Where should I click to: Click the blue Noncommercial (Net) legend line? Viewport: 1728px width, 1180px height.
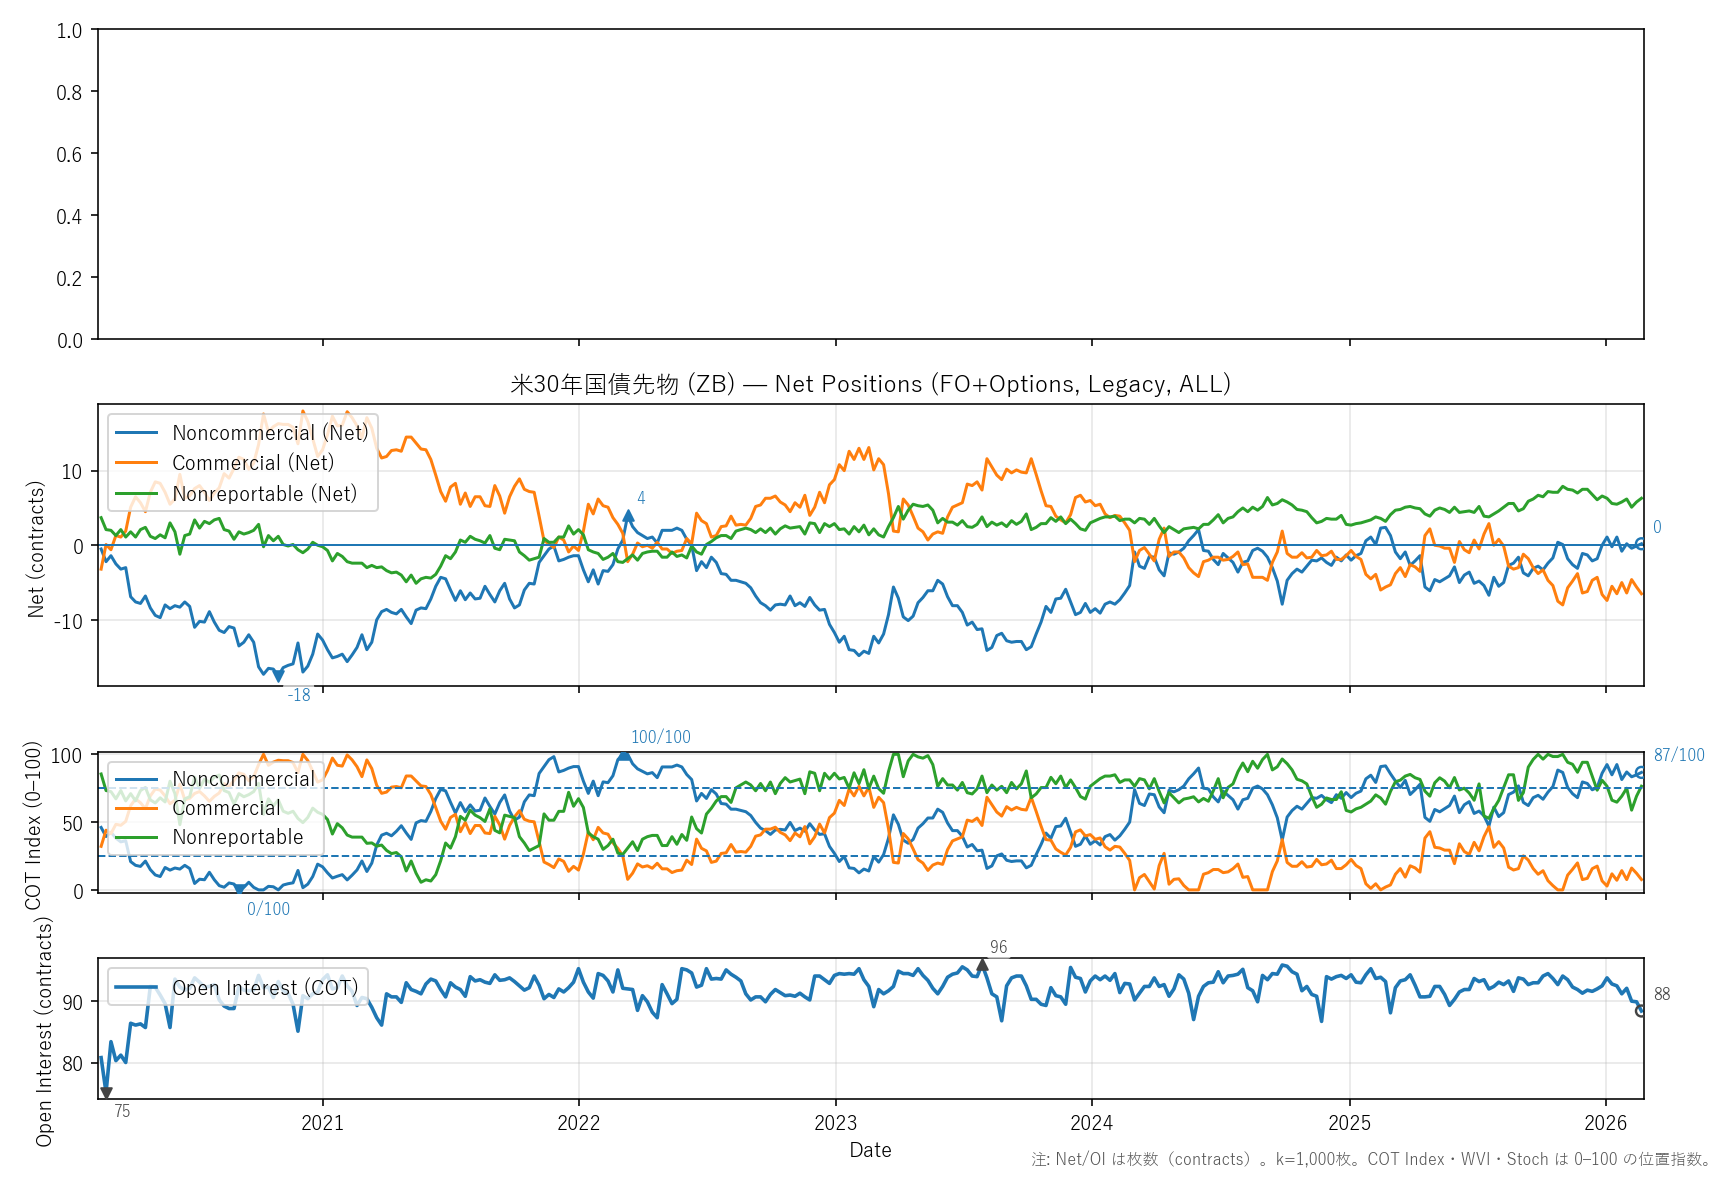click(137, 433)
